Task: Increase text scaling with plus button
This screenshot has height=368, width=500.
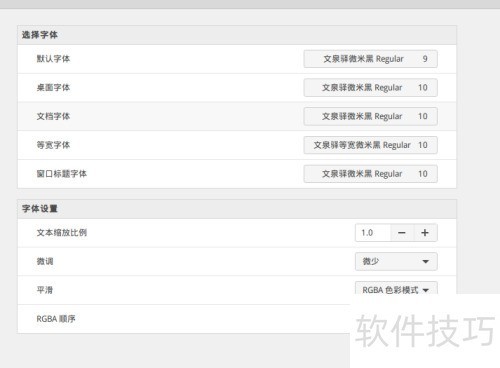Action: (425, 233)
